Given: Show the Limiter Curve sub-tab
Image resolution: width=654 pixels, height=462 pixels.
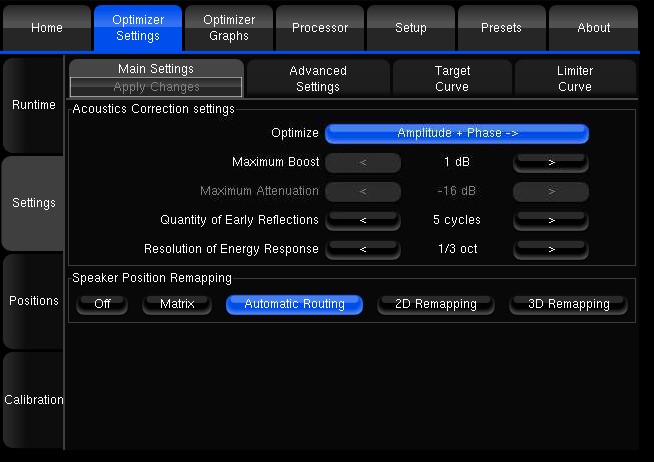Looking at the screenshot, I should pyautogui.click(x=574, y=79).
